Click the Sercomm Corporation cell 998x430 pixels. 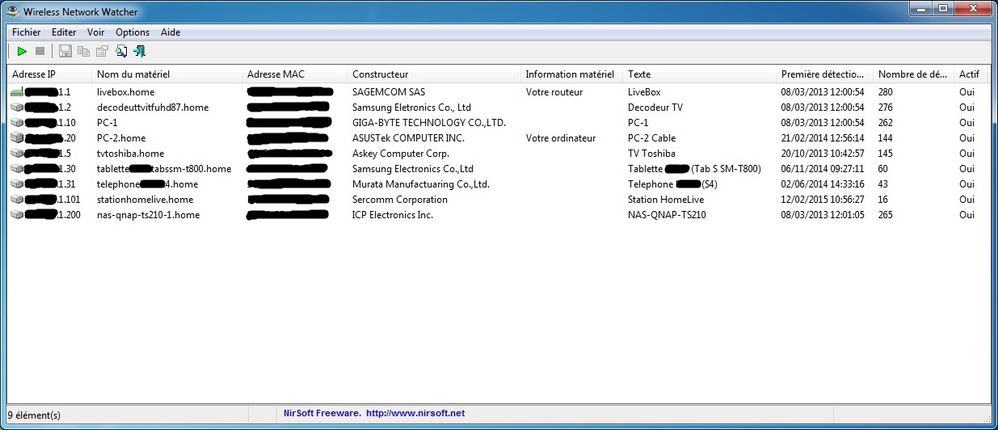point(400,200)
